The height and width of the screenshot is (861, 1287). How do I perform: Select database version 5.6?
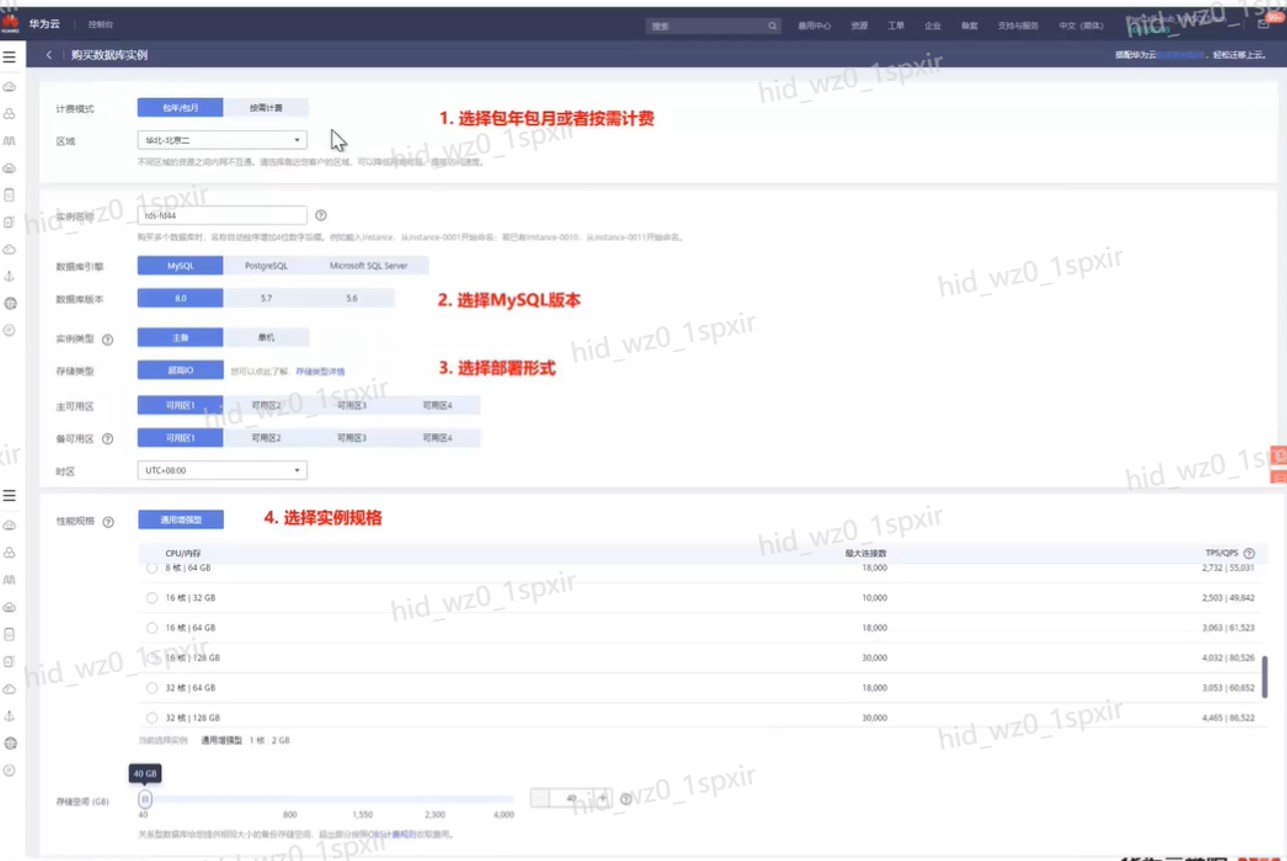point(352,298)
